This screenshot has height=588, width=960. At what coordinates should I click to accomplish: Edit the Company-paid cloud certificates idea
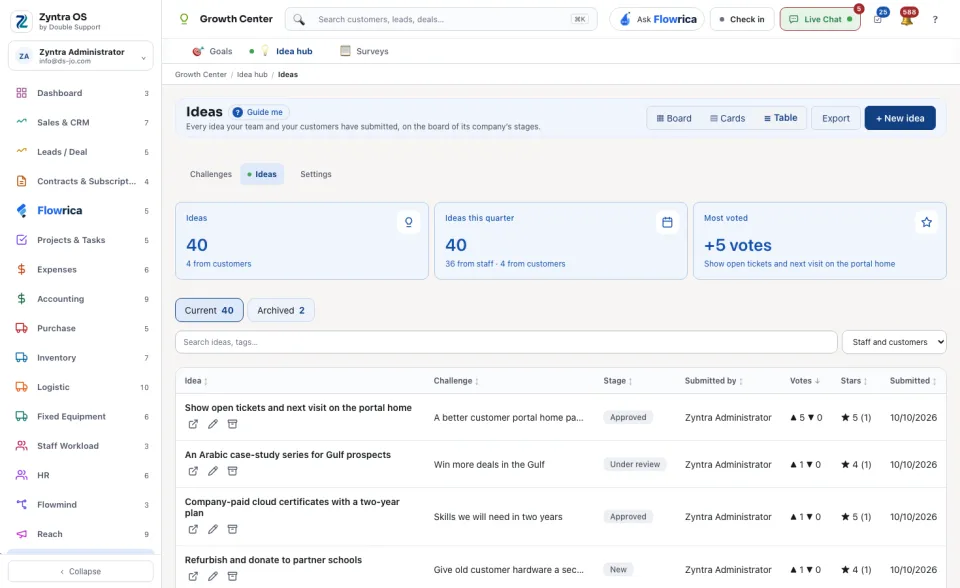212,529
